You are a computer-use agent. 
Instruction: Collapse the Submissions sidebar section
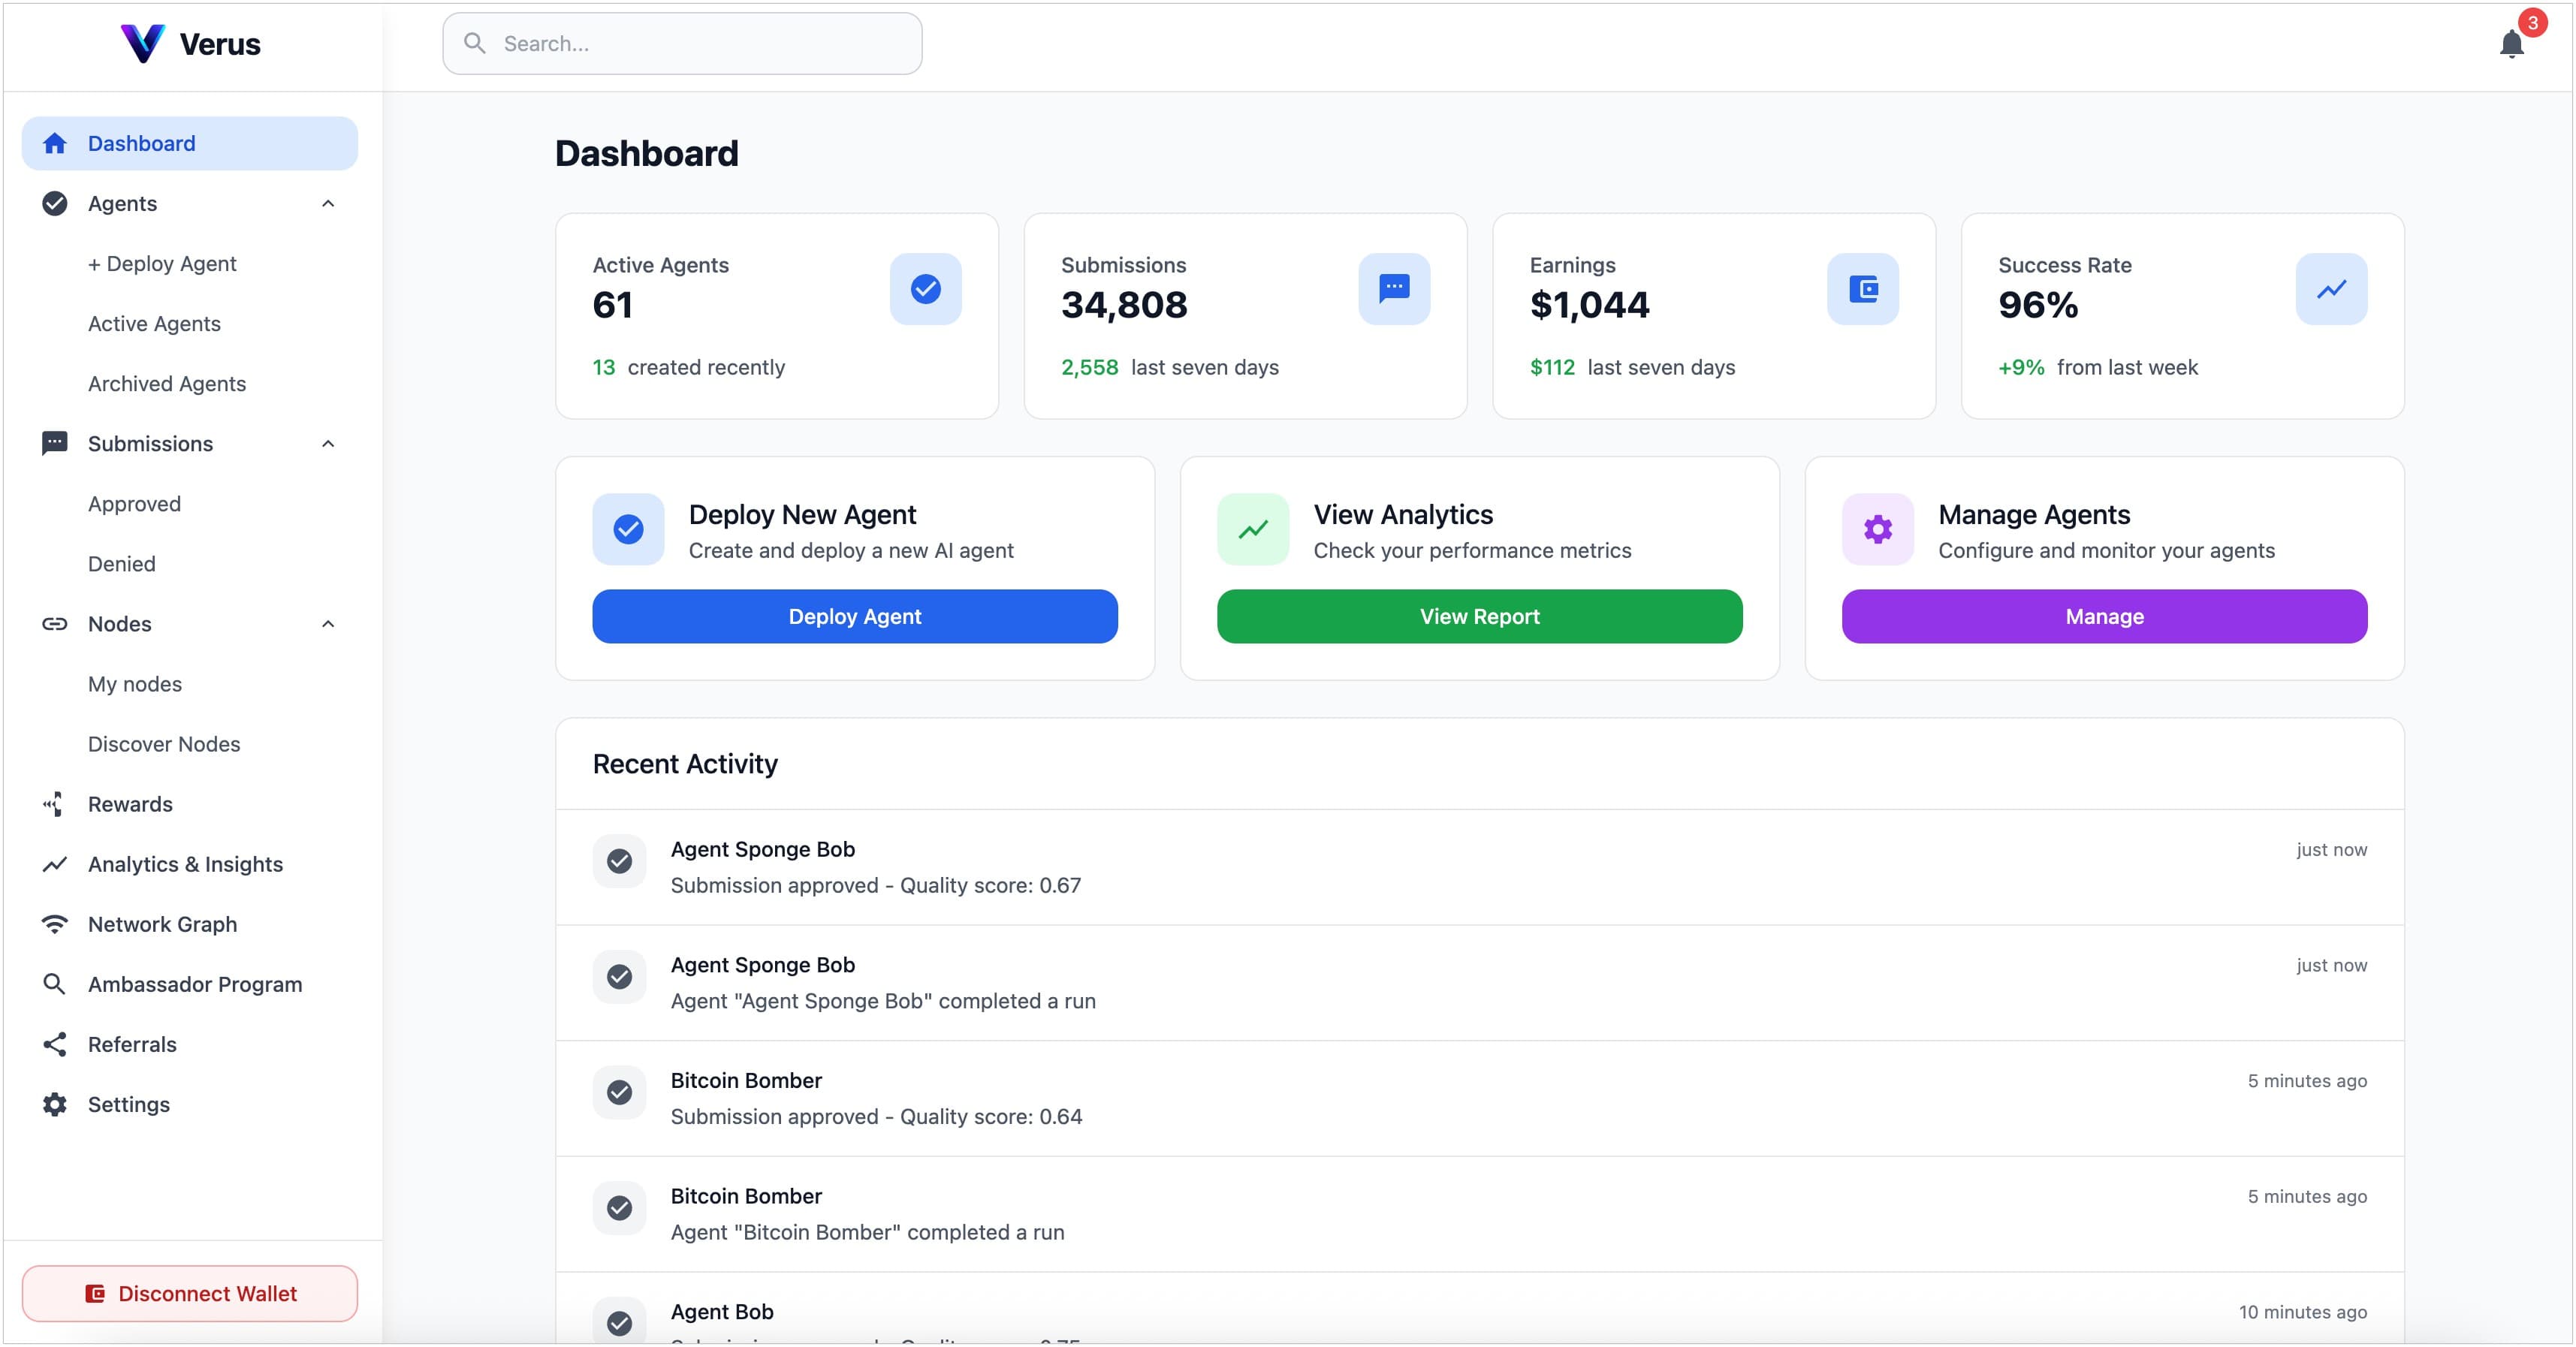point(328,444)
